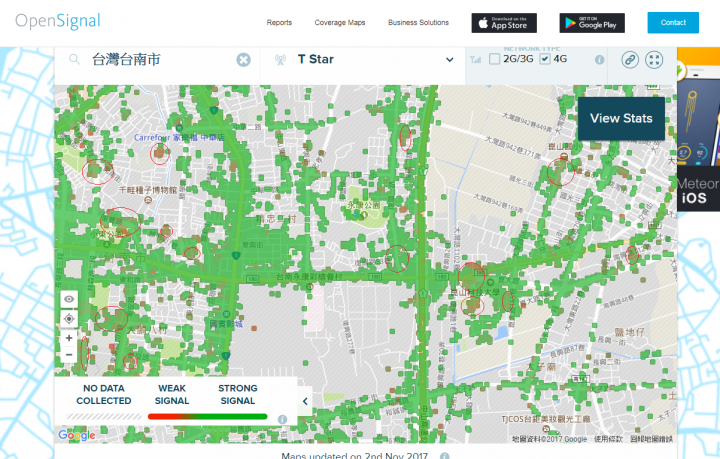The width and height of the screenshot is (720, 459).
Task: Copy map link with chain icon
Action: point(630,60)
